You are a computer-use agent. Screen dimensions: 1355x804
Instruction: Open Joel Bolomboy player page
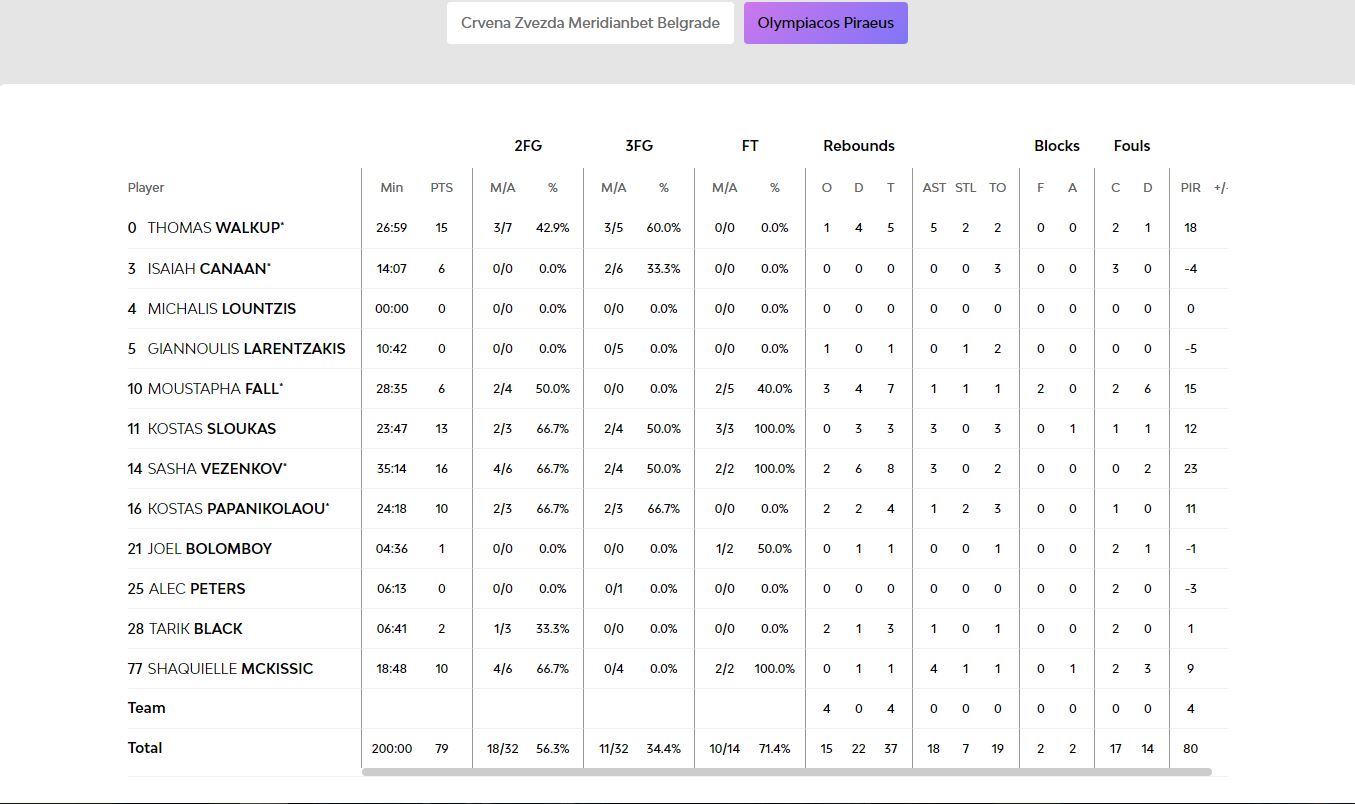tap(209, 548)
